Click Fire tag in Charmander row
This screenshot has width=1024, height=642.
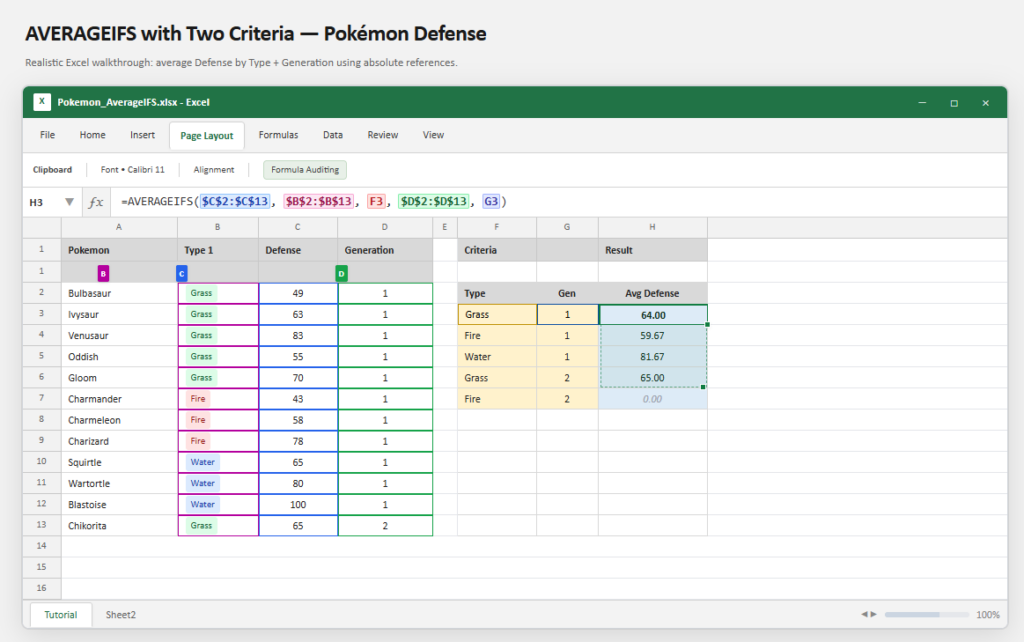(198, 399)
